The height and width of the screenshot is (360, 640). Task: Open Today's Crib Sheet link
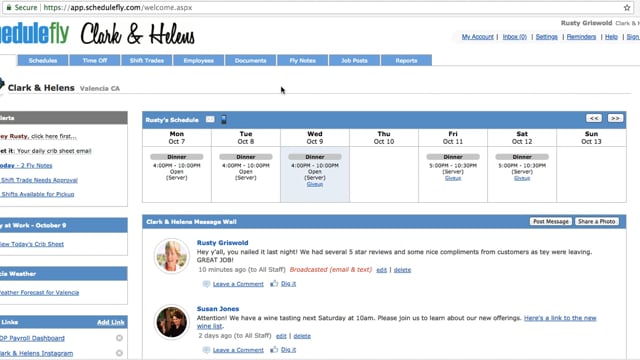(32, 244)
